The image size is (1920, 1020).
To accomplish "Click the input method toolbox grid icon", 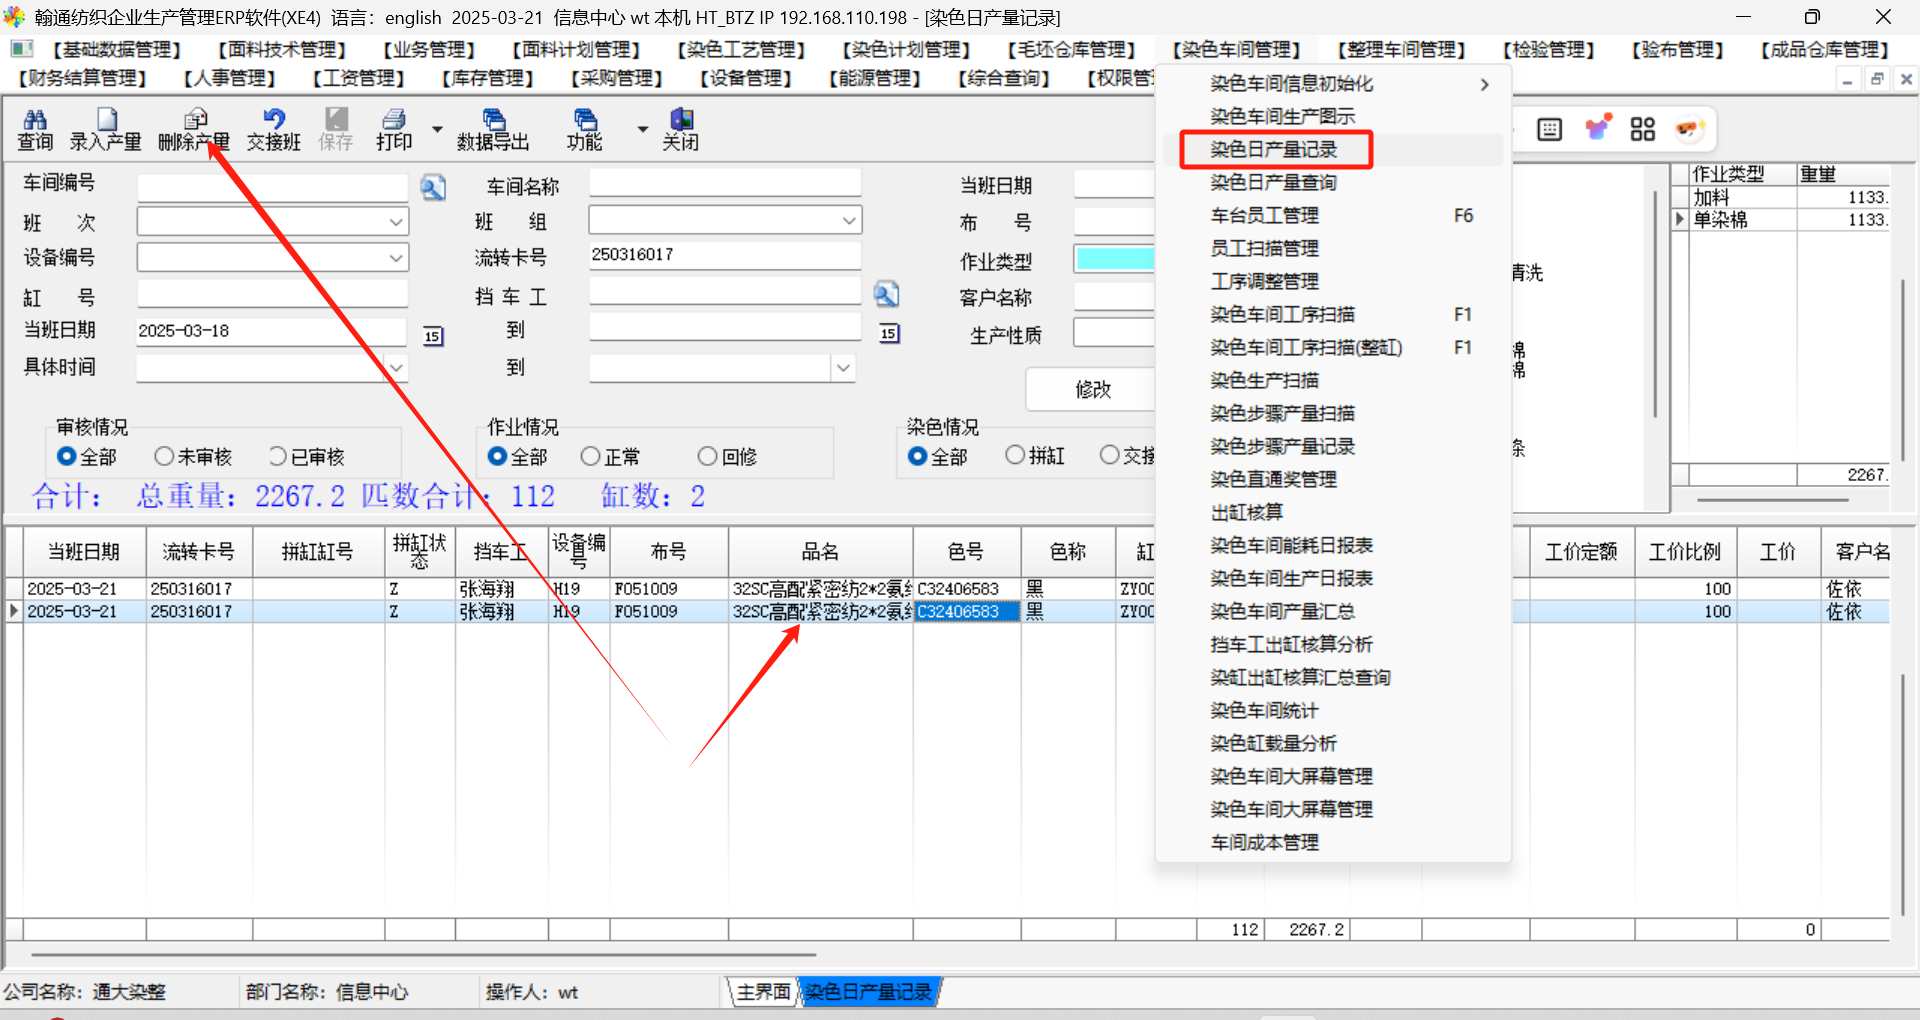I will coord(1643,129).
